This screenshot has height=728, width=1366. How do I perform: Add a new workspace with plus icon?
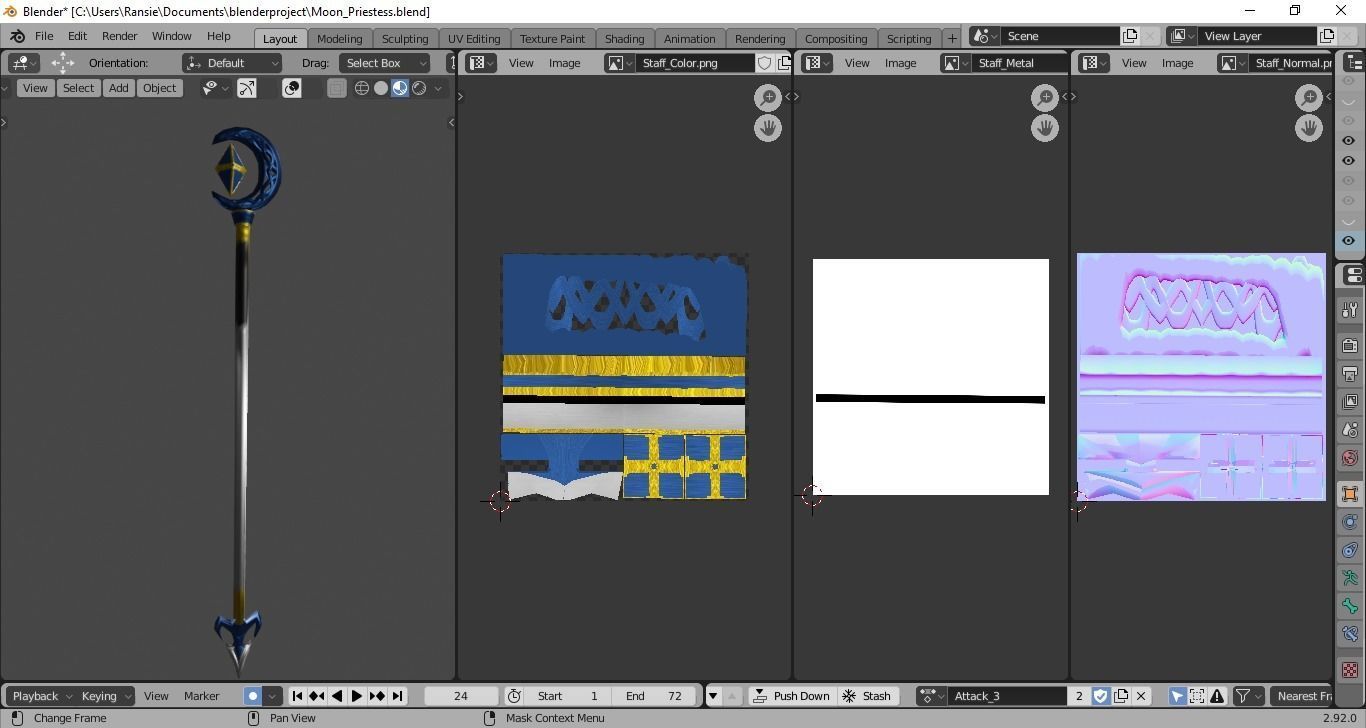[x=952, y=38]
